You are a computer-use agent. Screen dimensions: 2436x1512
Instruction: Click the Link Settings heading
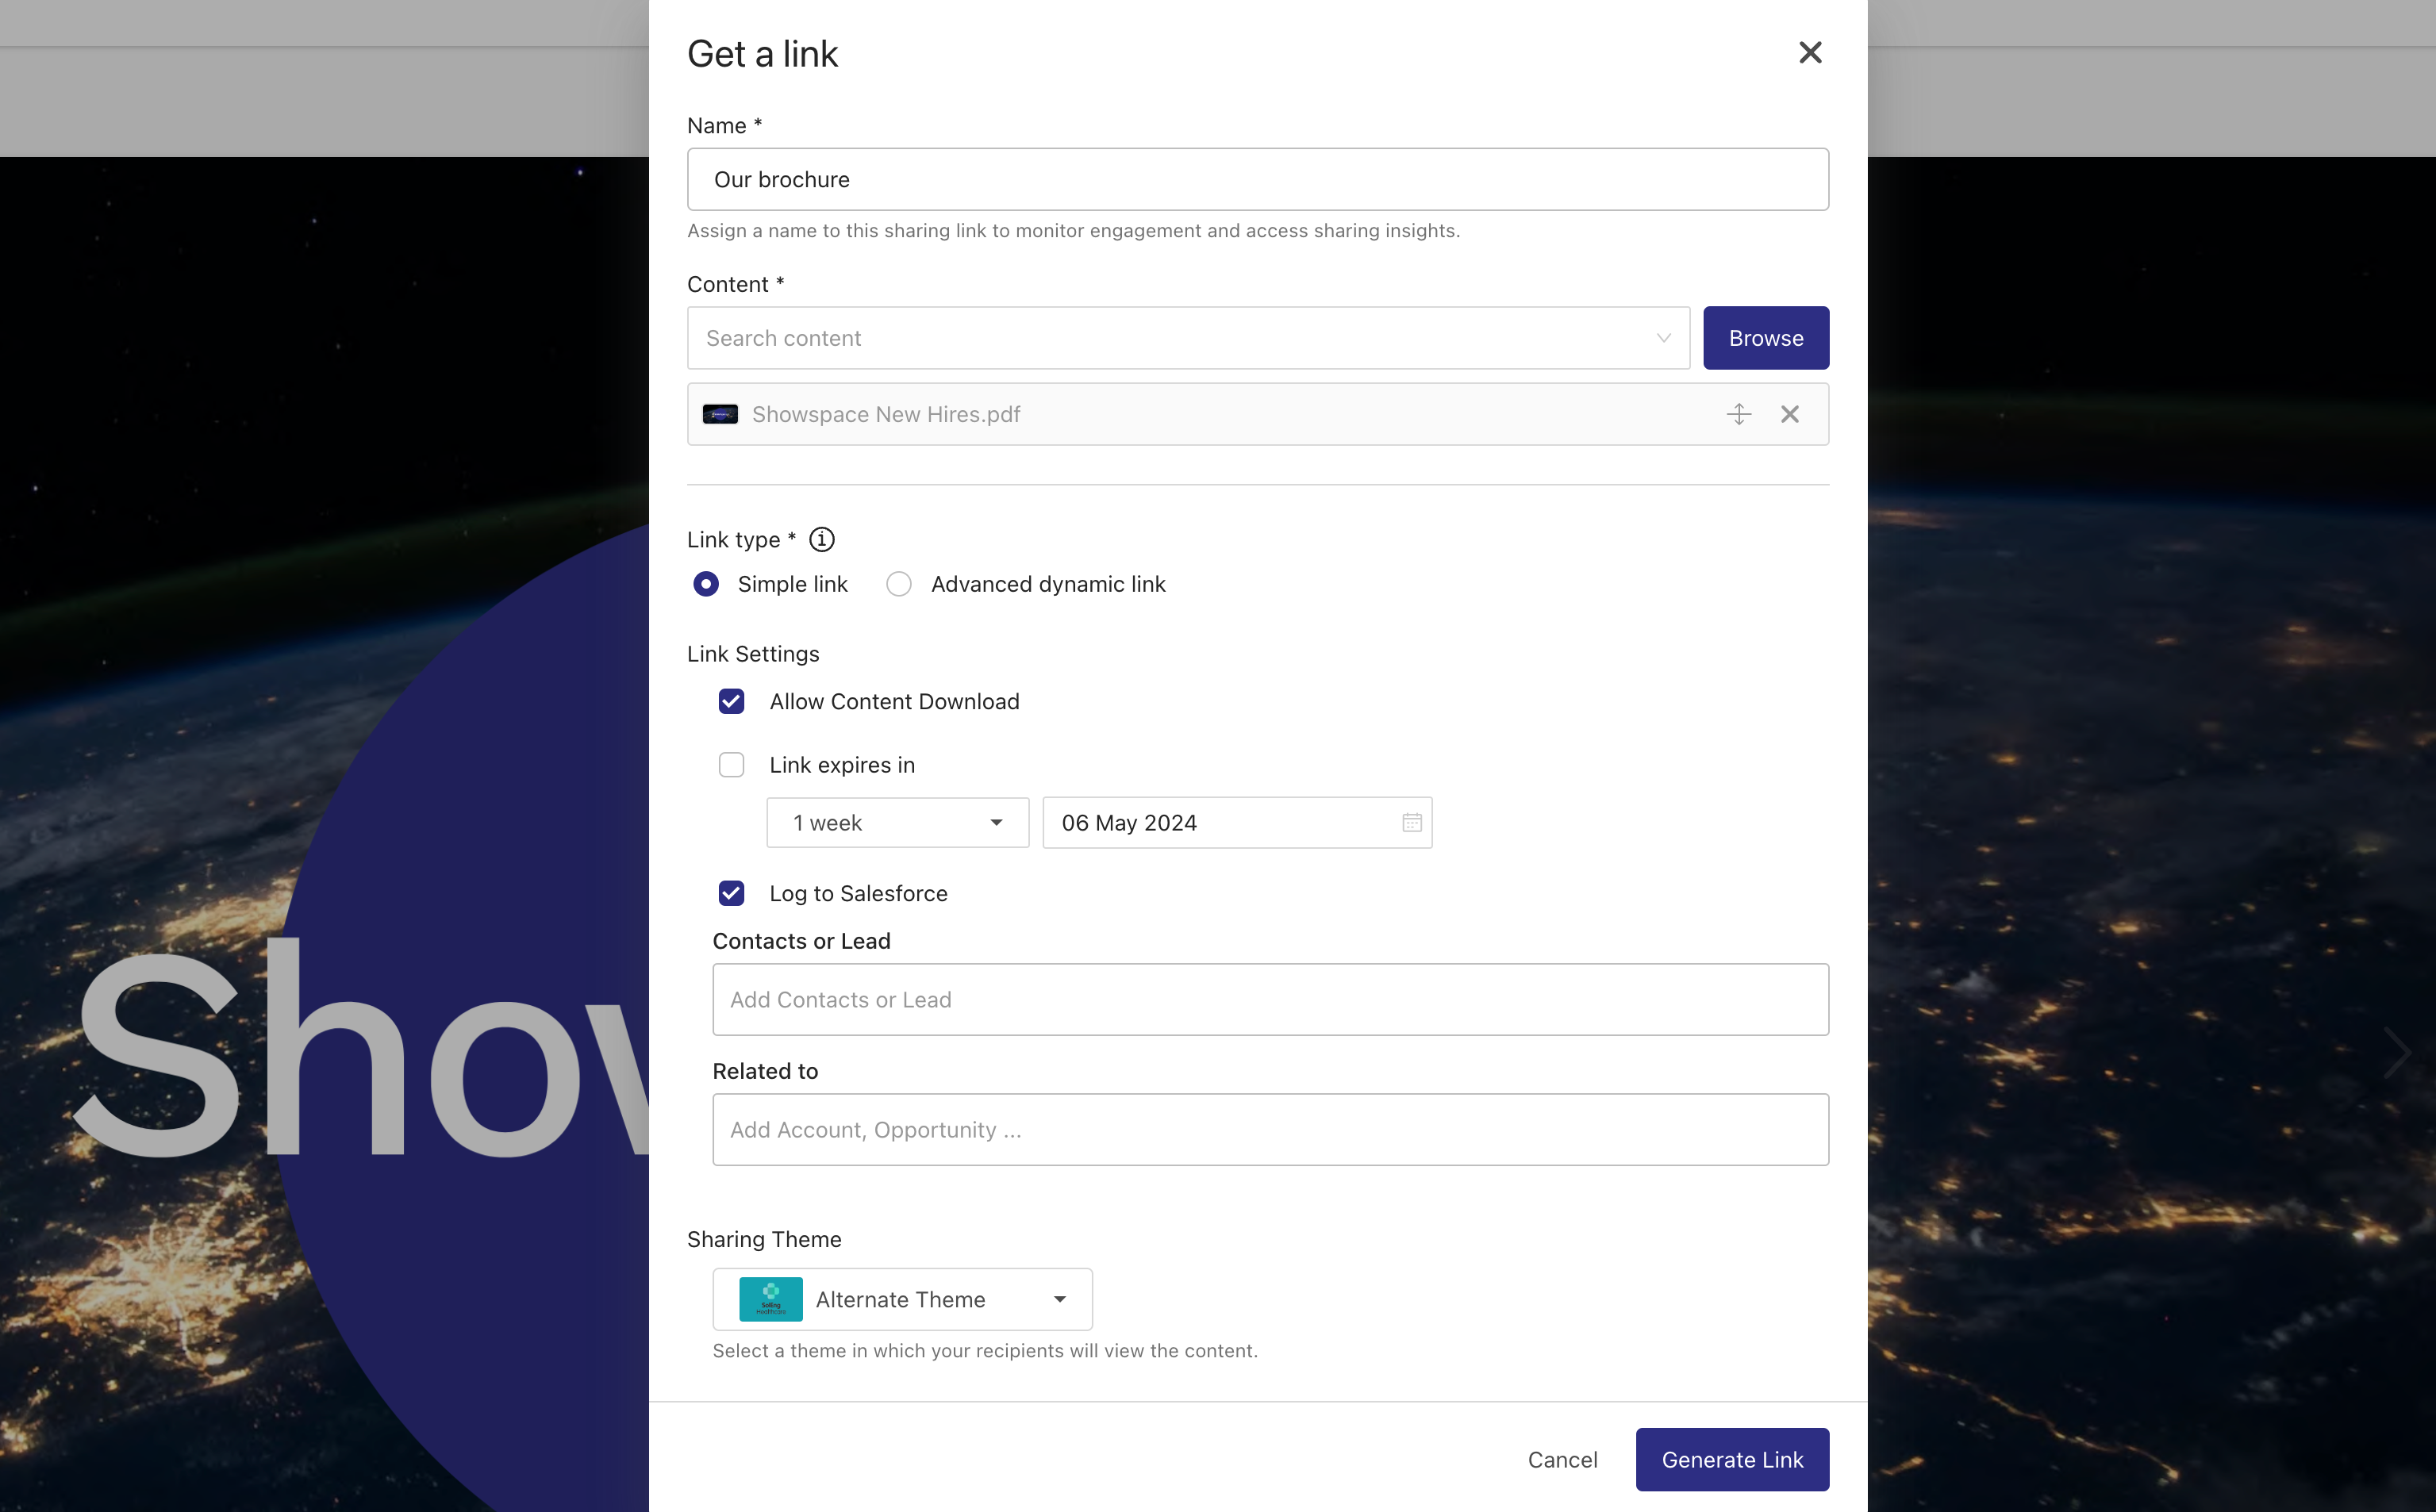(753, 654)
